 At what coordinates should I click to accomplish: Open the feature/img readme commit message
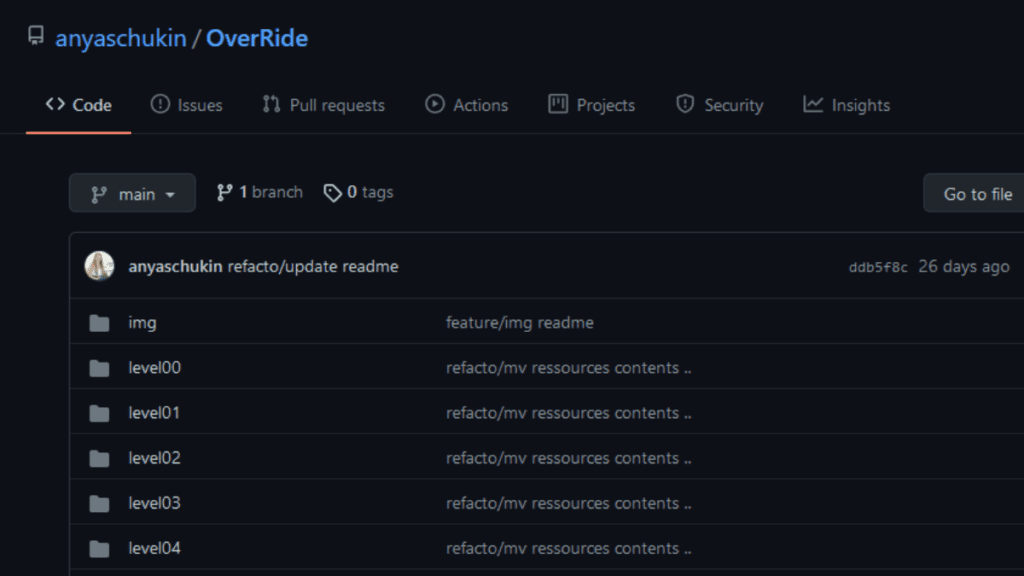coord(520,323)
